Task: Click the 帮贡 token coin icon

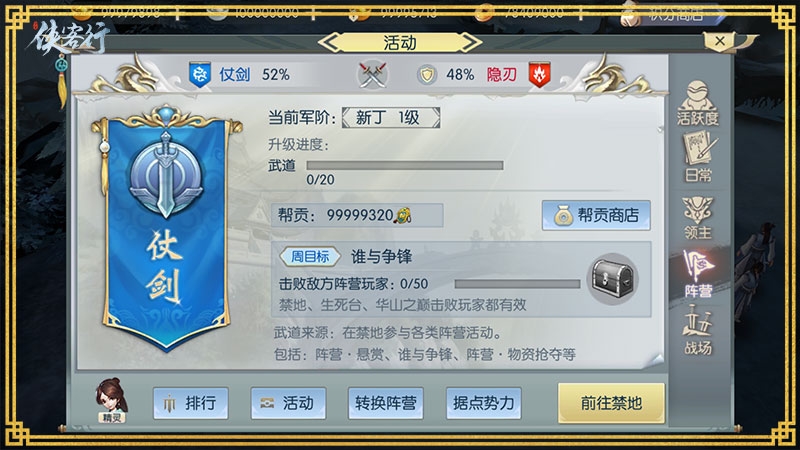Action: pos(404,216)
